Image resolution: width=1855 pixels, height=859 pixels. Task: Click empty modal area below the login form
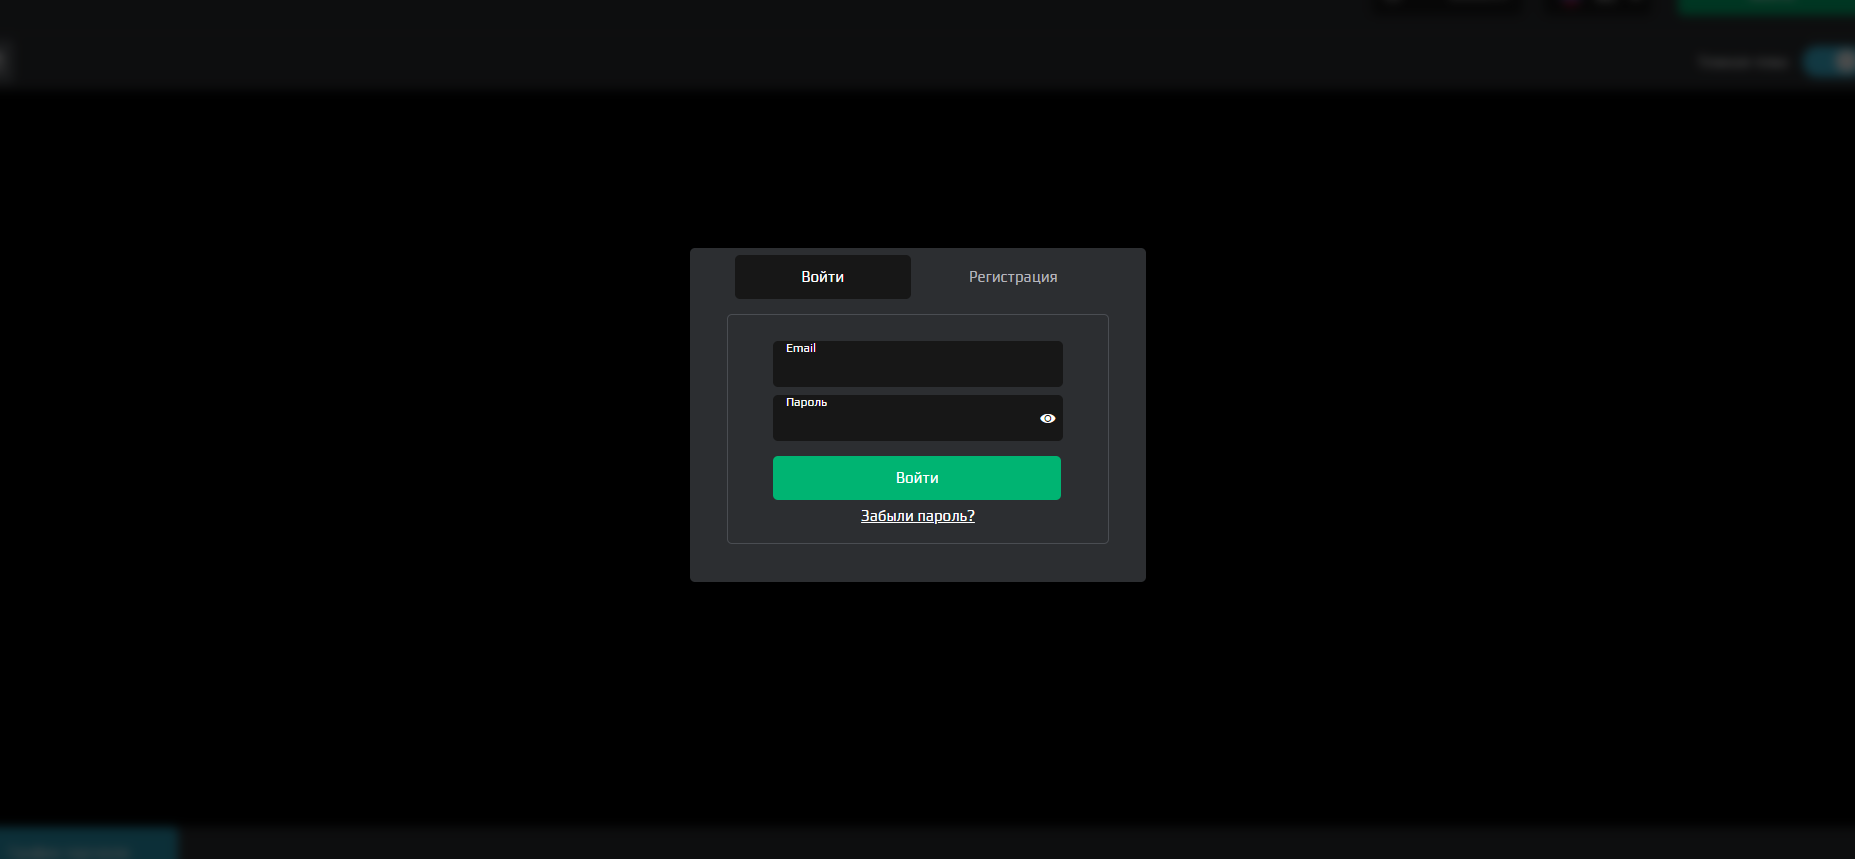click(x=917, y=563)
